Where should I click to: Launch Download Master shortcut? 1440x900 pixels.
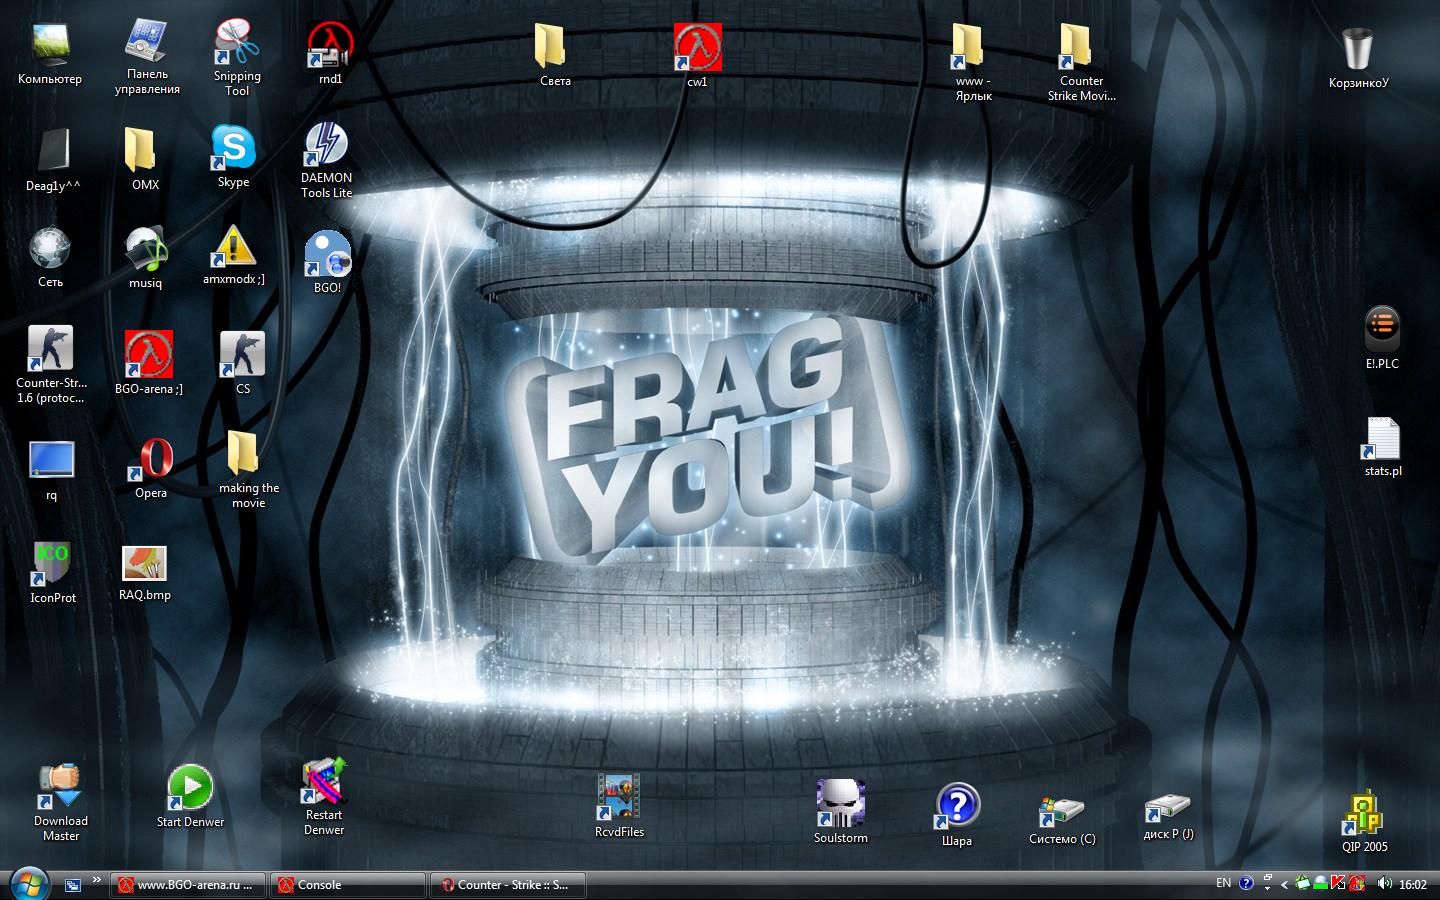61,802
